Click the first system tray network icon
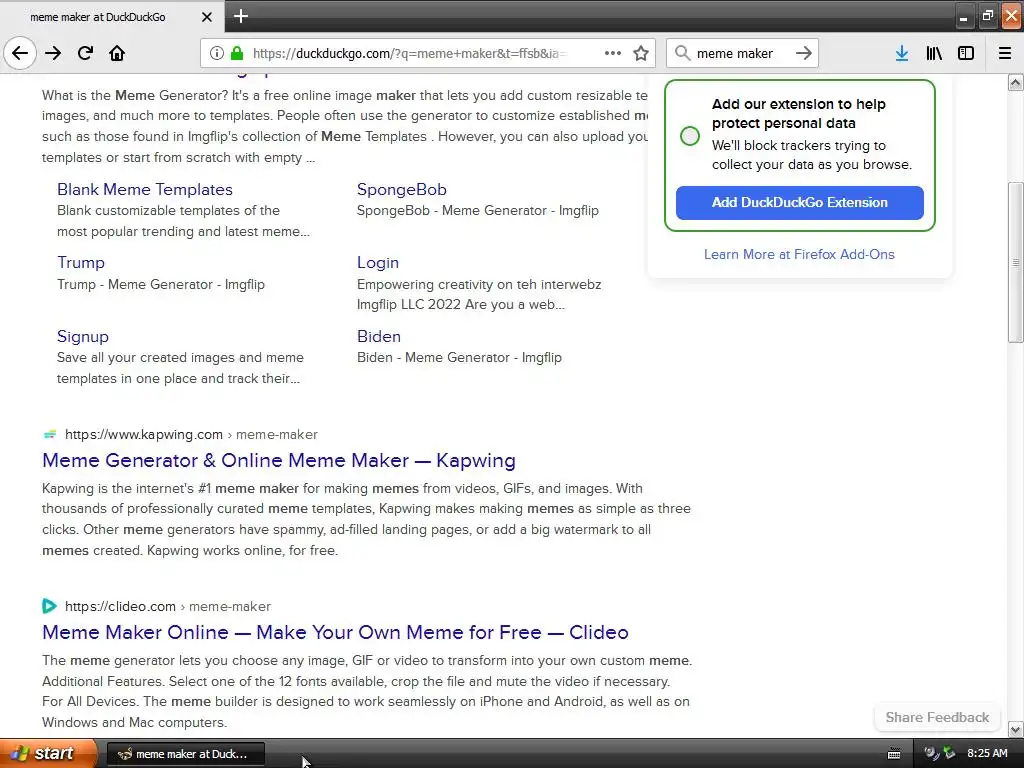 (931, 754)
